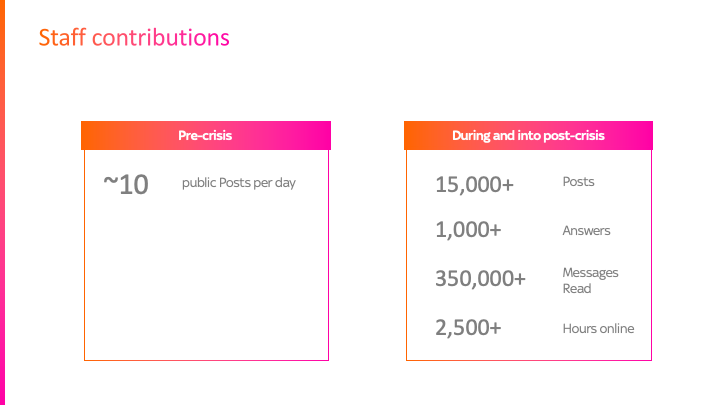This screenshot has height=405, width=720.
Task: Click the word Read under Messages
Action: [577, 289]
